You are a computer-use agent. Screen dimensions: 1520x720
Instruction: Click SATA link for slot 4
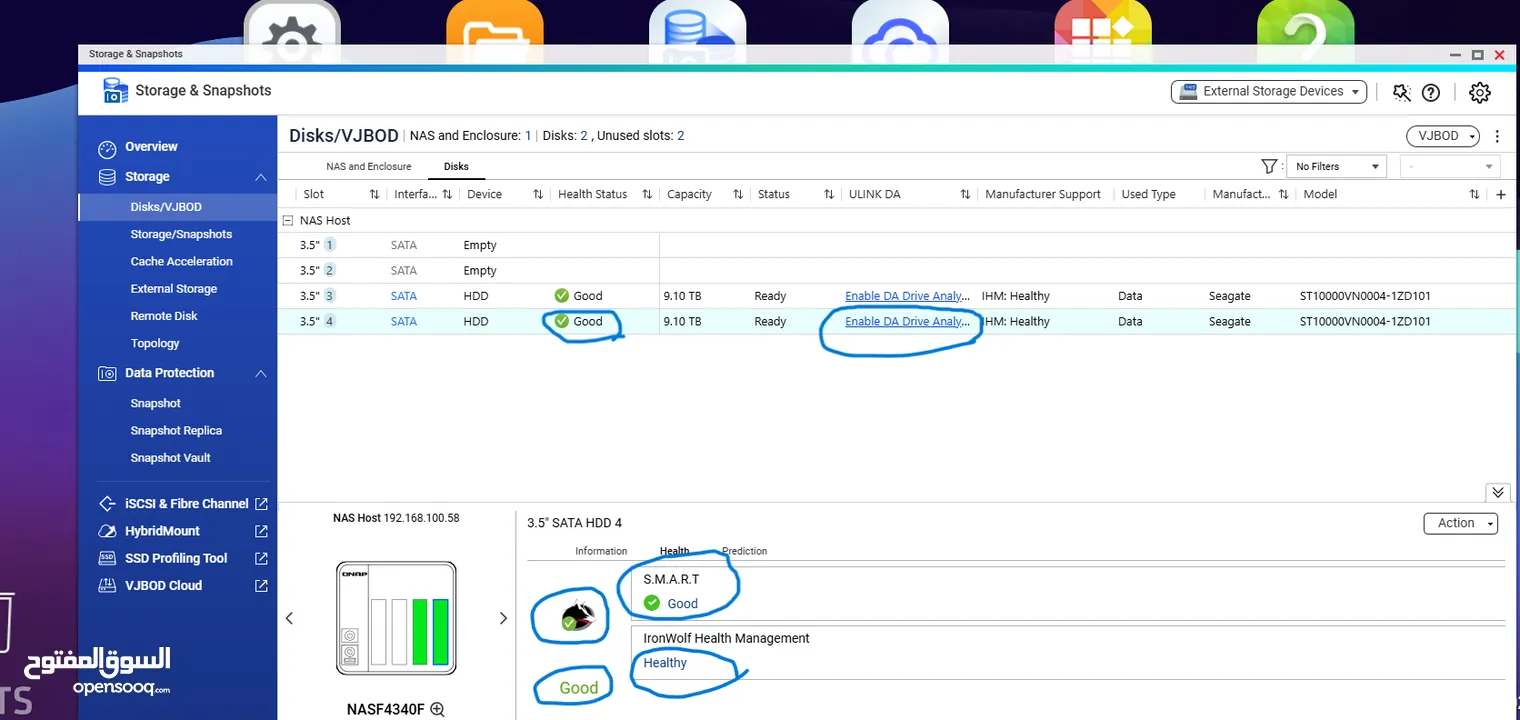[x=404, y=321]
